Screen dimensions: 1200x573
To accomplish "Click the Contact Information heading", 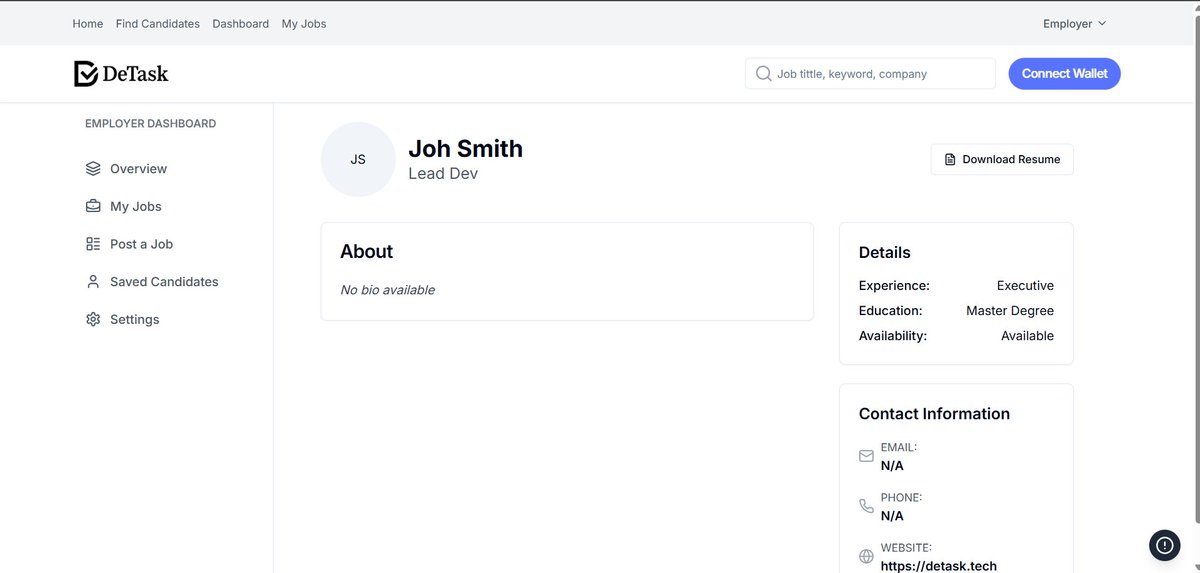I will click(934, 413).
